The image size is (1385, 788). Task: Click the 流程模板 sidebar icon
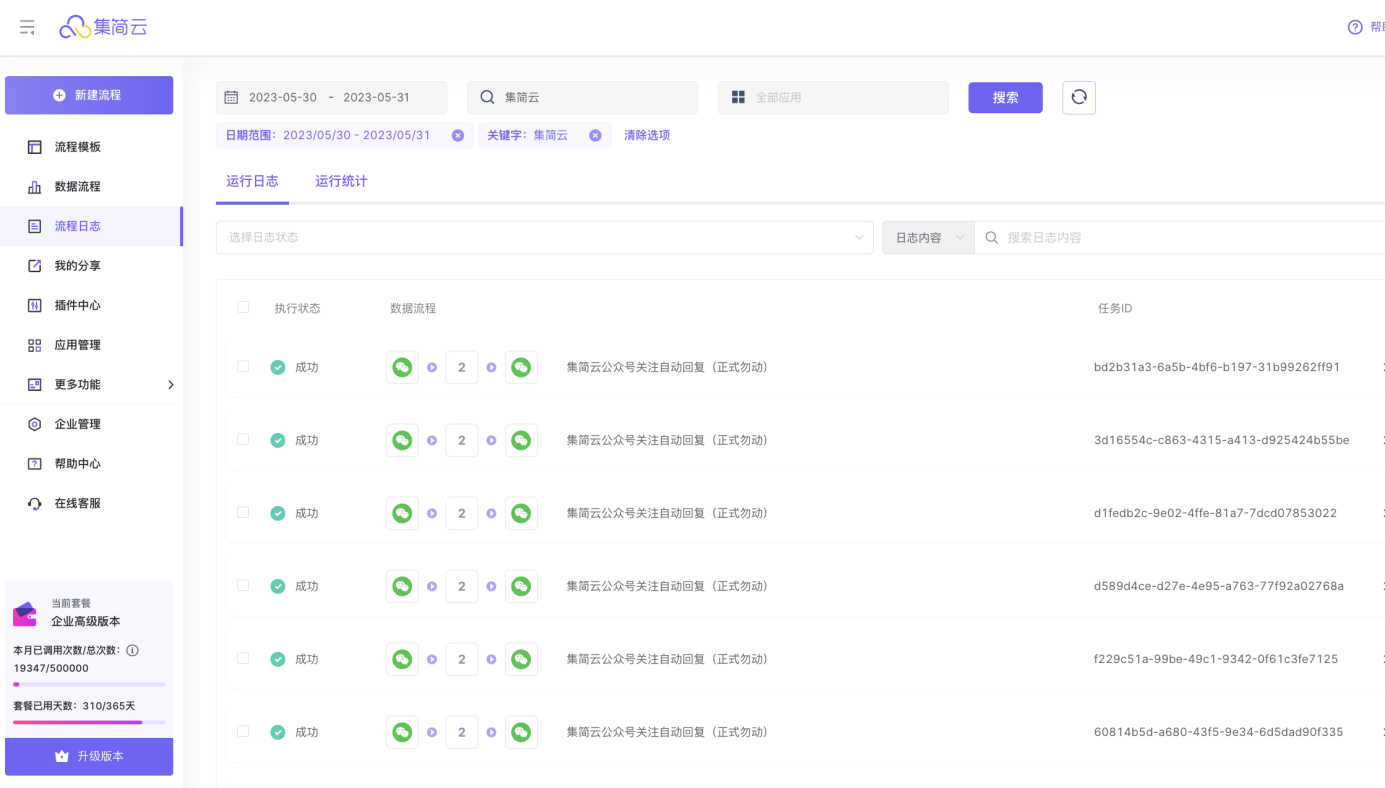[x=34, y=147]
